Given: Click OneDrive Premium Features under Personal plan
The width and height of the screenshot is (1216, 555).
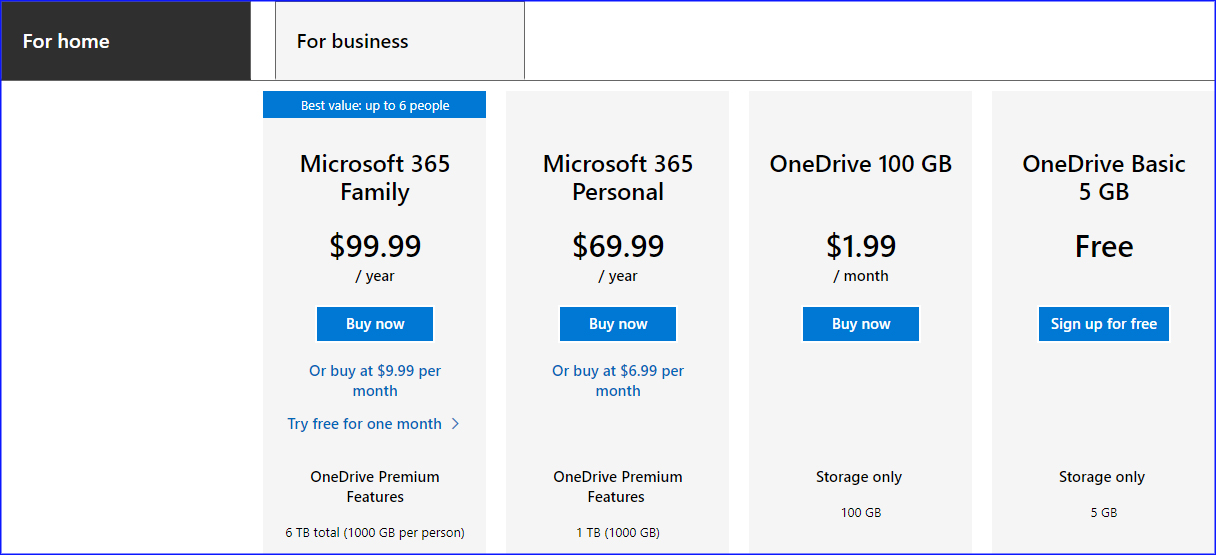Looking at the screenshot, I should point(617,487).
